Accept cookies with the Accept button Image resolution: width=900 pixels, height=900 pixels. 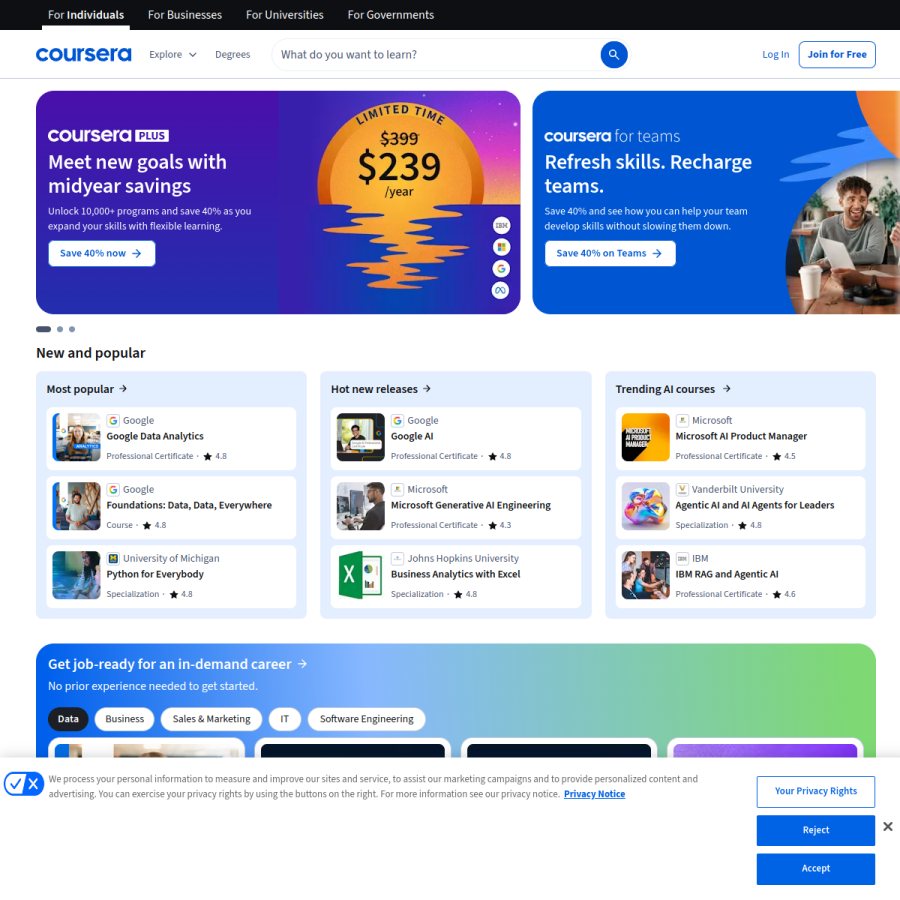click(816, 868)
